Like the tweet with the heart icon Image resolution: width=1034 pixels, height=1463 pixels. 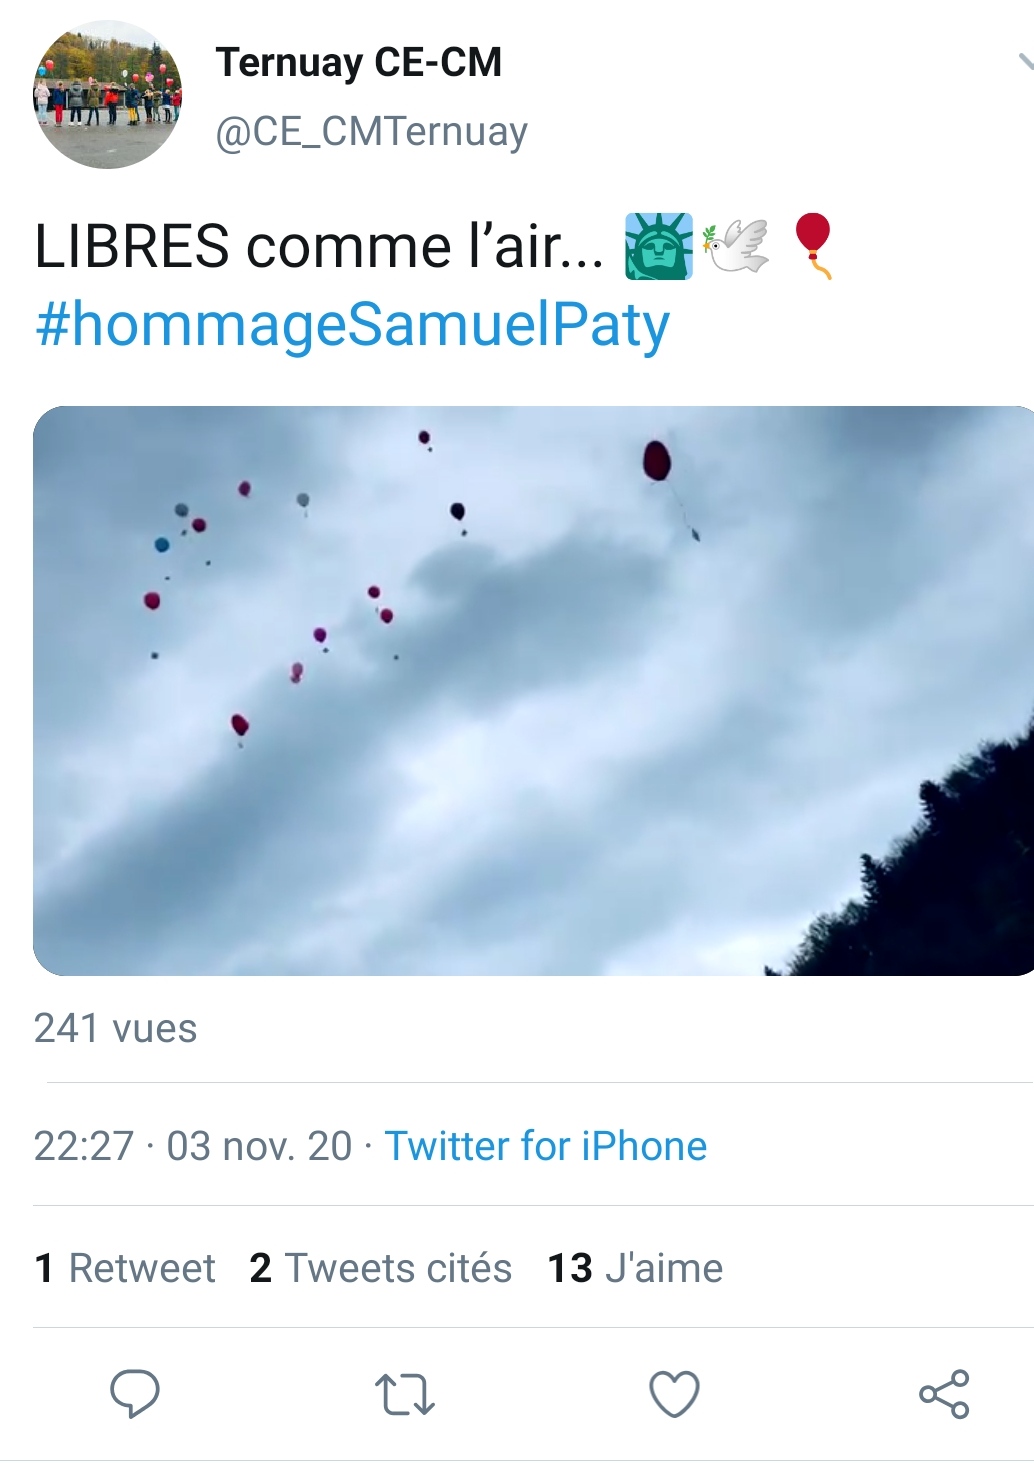coord(674,1394)
